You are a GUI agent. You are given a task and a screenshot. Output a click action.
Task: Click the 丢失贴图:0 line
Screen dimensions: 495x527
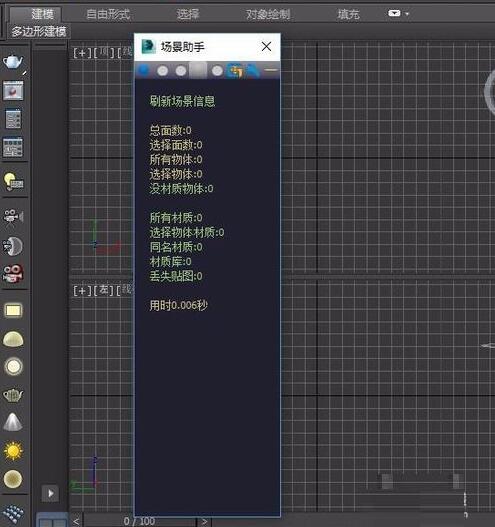[x=176, y=276]
